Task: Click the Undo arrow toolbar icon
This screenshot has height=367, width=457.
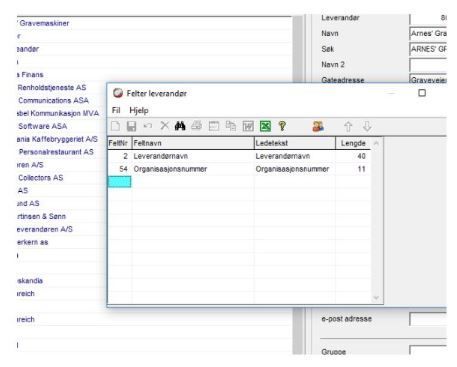Action: click(148, 126)
